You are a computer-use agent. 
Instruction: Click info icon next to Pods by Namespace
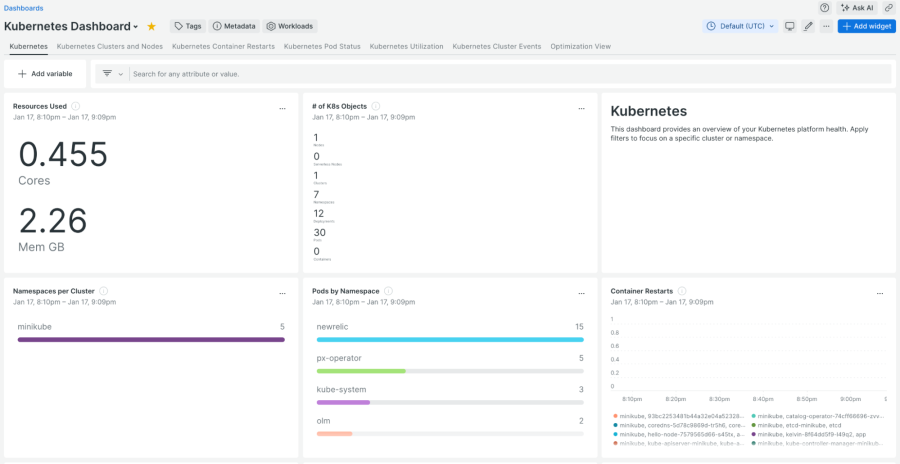pyautogui.click(x=389, y=291)
